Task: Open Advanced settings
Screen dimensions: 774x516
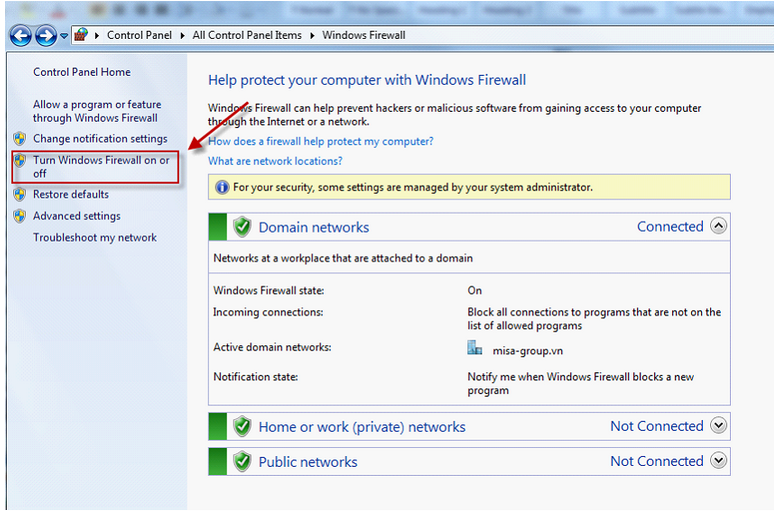Action: (77, 216)
